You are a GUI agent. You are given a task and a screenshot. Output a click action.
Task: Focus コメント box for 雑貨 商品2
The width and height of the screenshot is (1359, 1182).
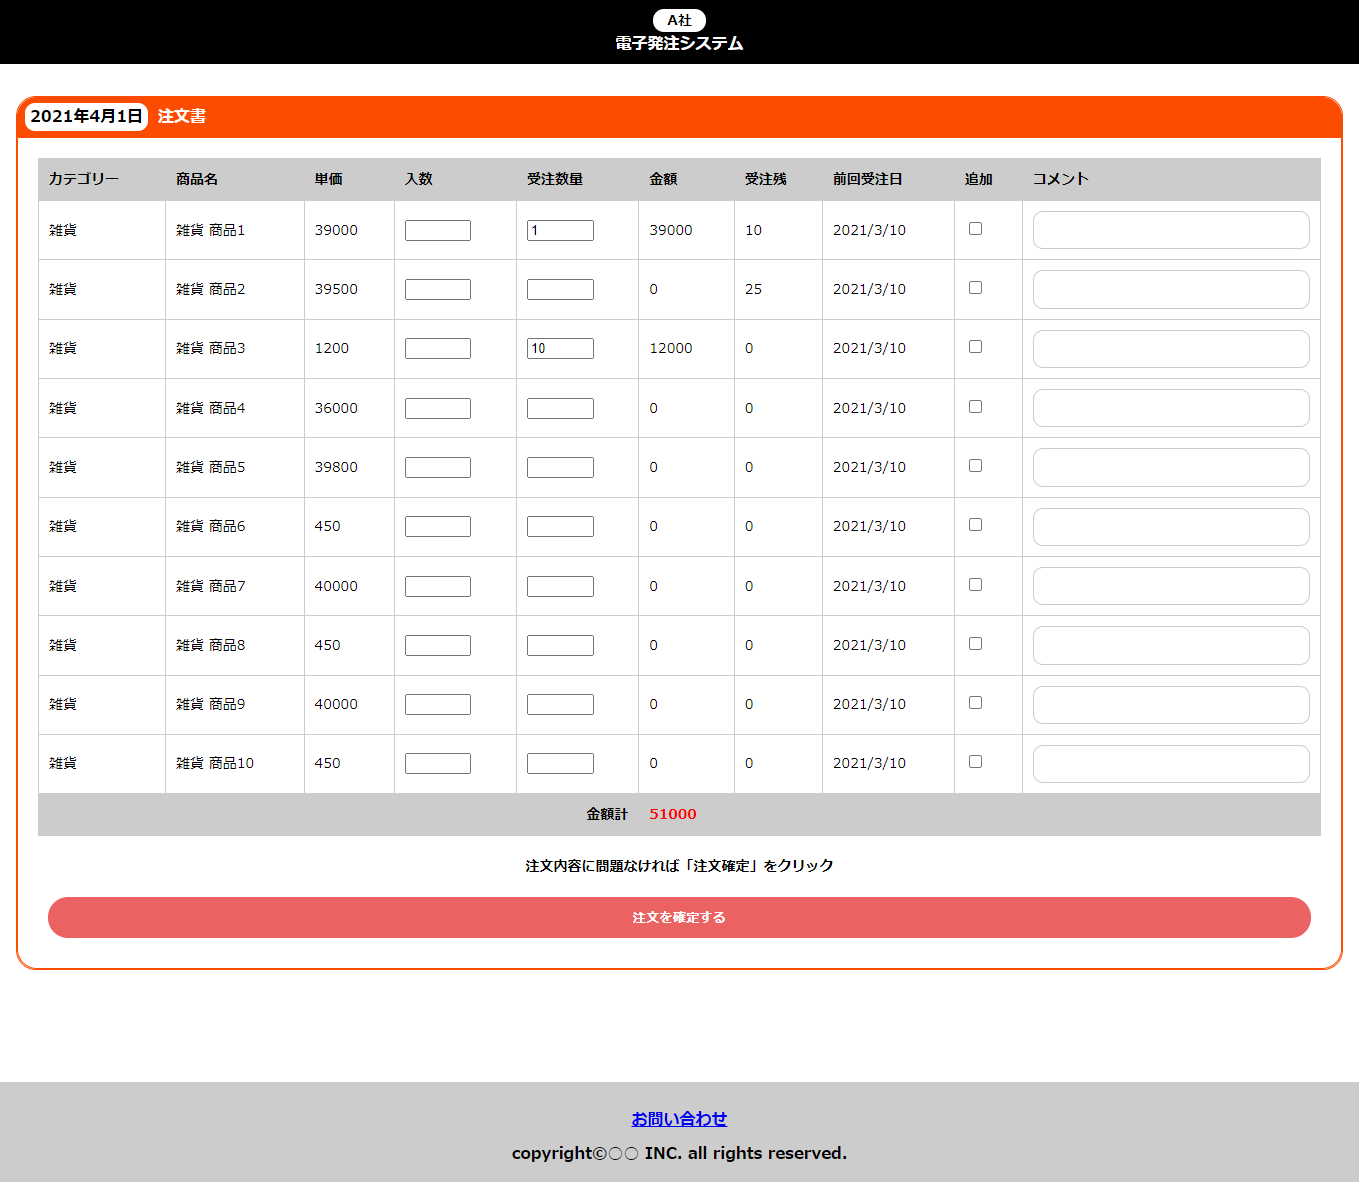[1171, 289]
